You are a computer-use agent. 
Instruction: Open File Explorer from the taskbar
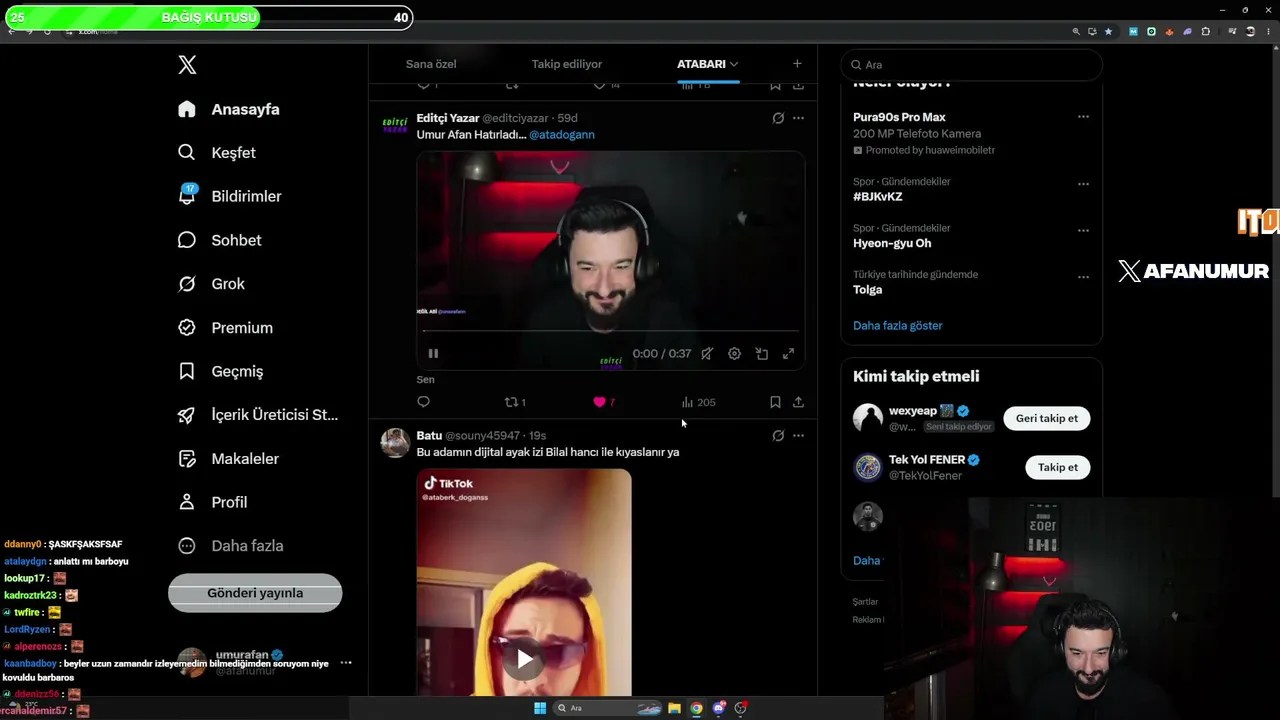675,708
